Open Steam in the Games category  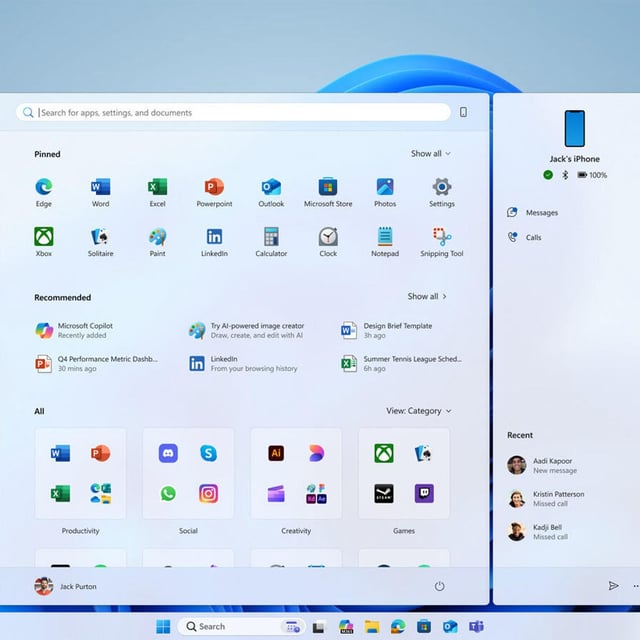(384, 493)
